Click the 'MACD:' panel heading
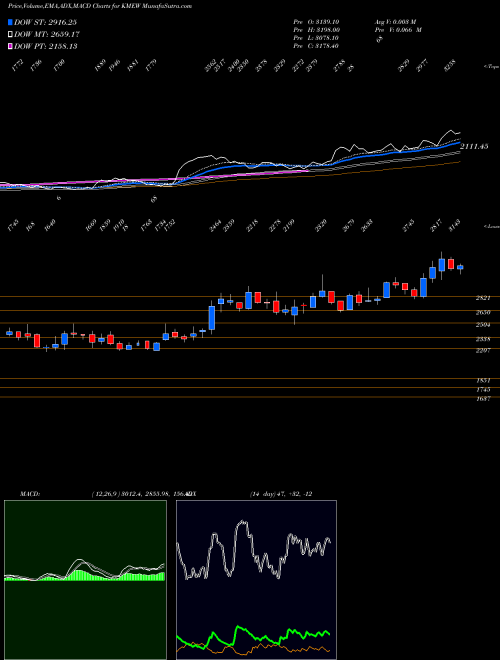 point(29,494)
